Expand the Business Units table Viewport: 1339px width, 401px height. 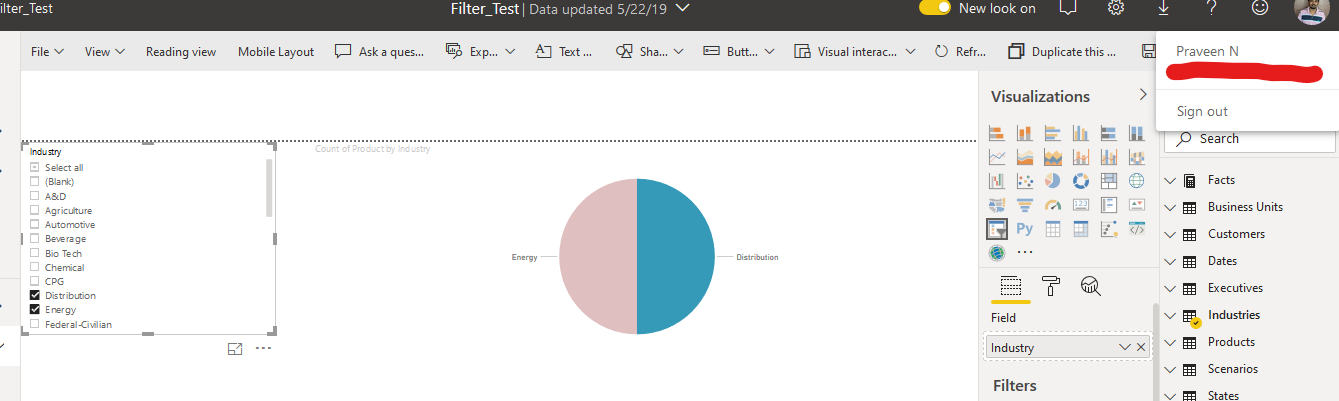(x=1171, y=207)
